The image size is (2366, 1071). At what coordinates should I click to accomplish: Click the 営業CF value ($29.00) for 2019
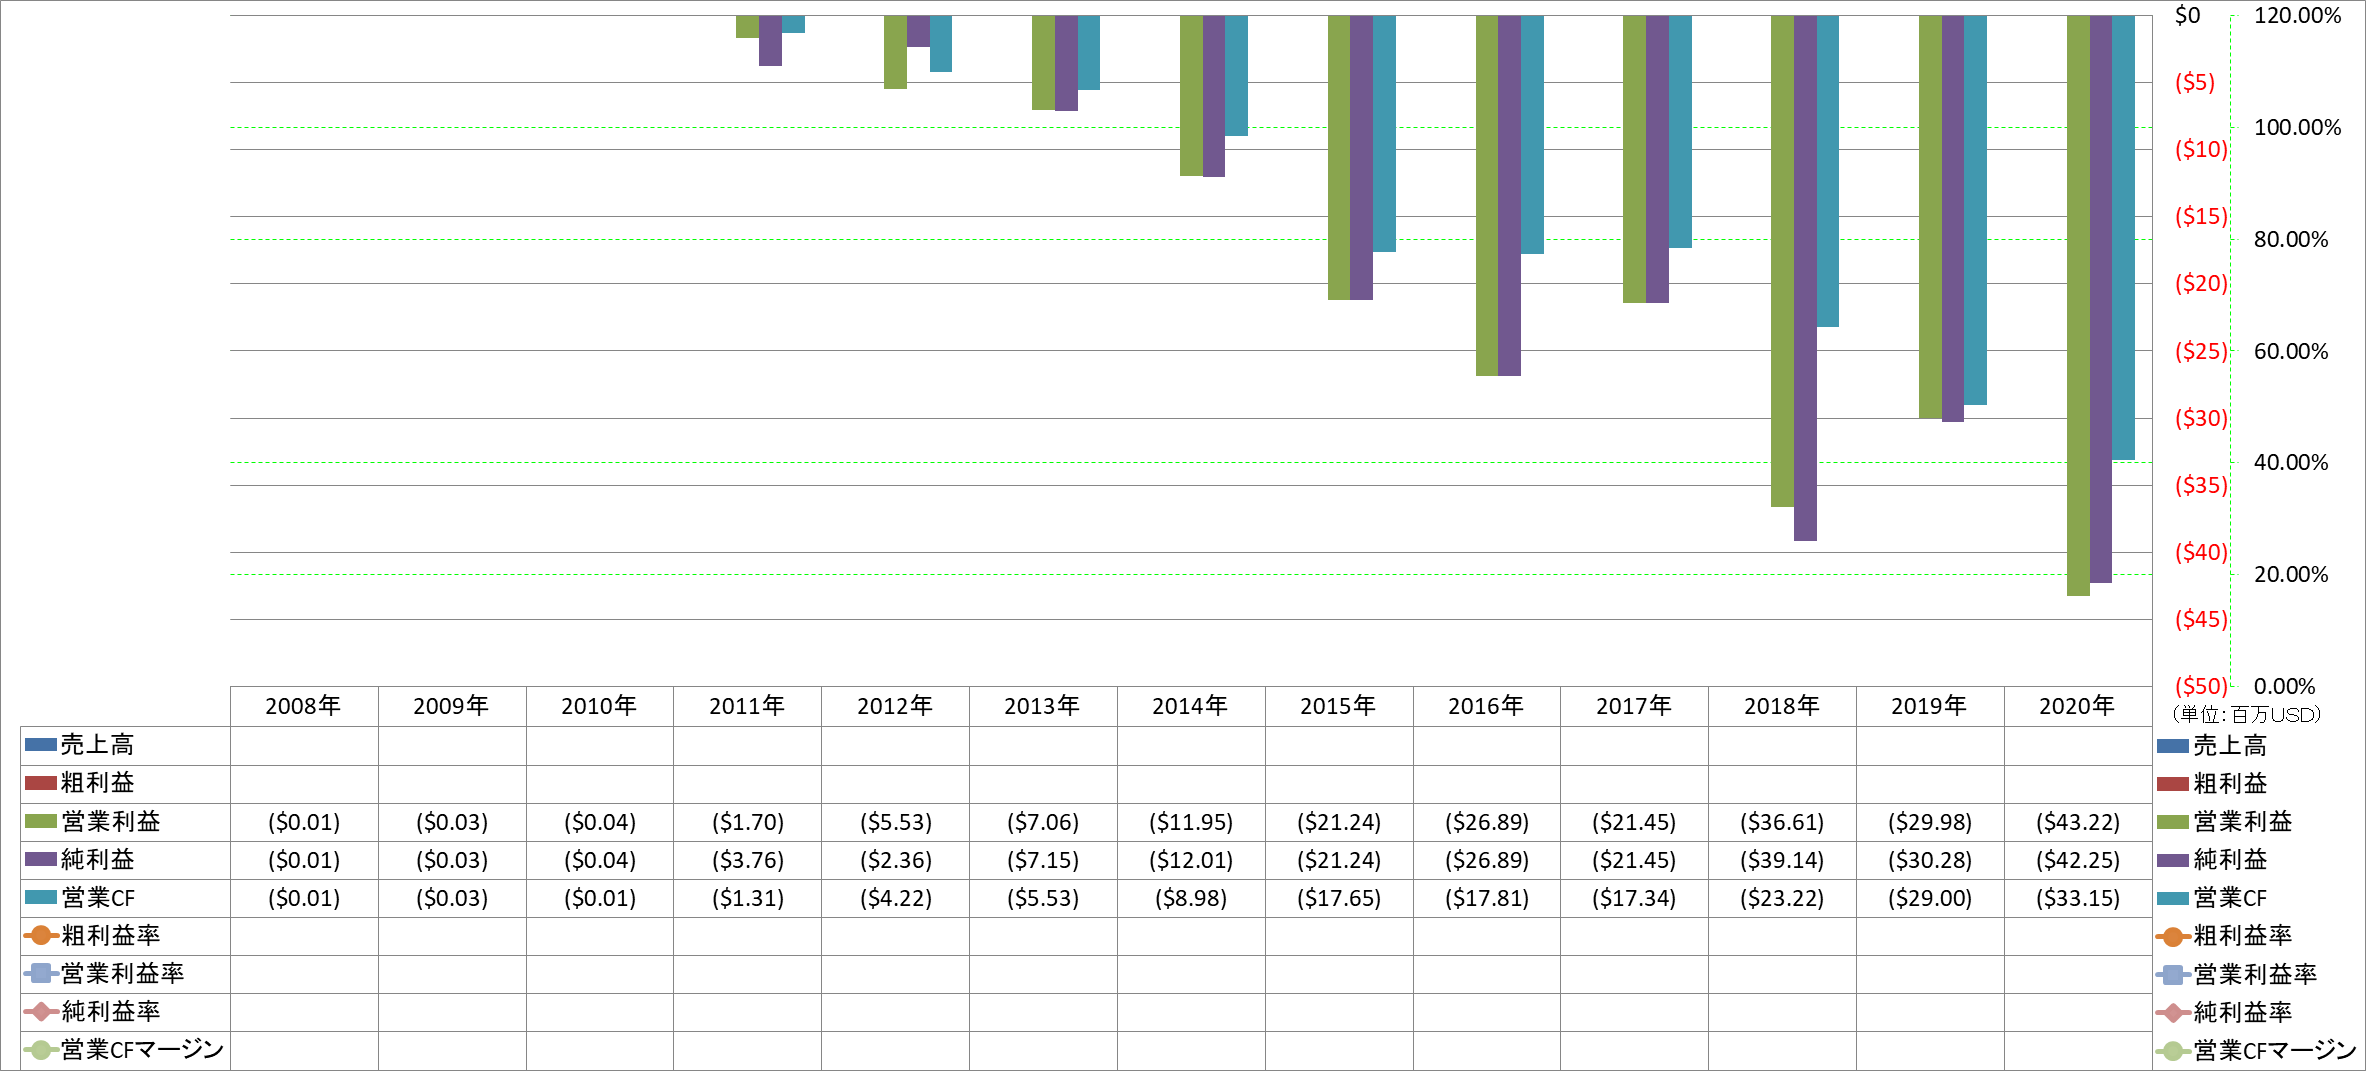1930,898
